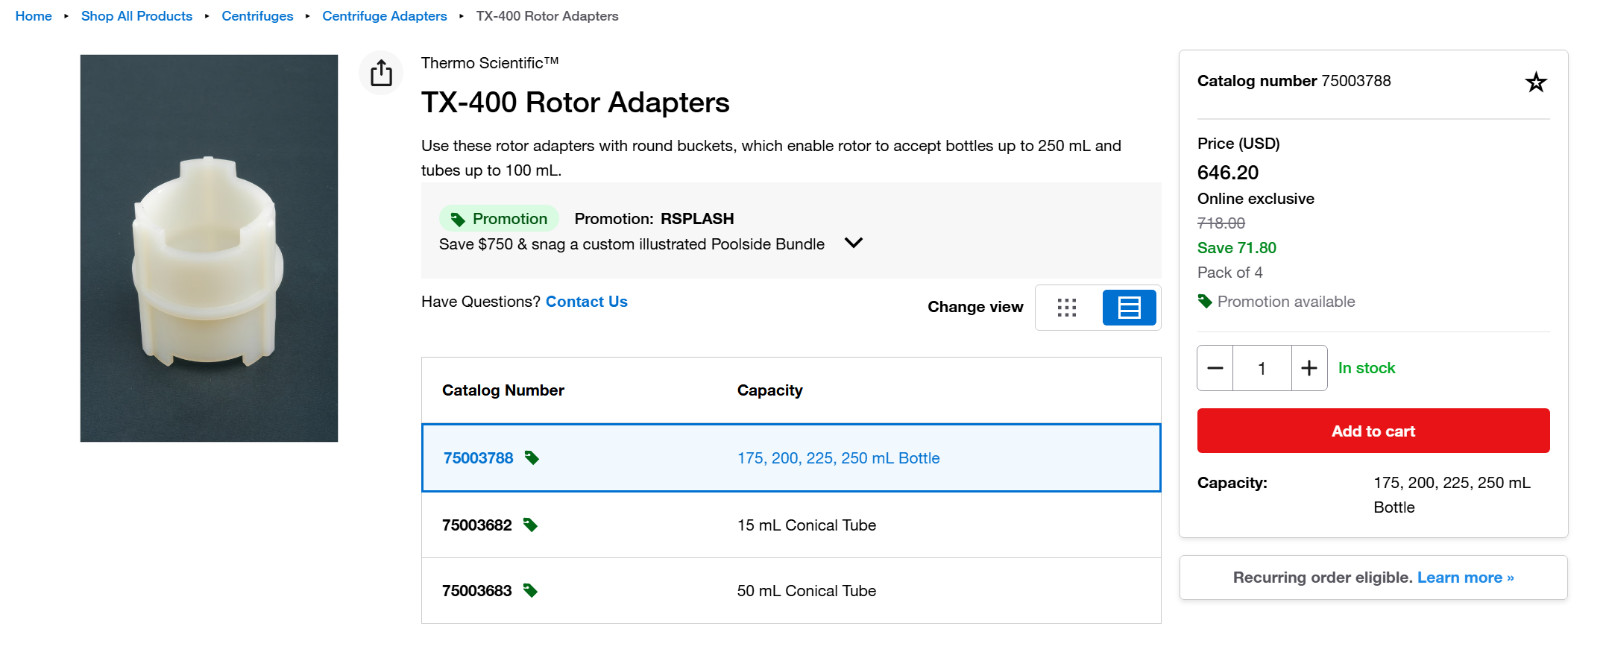1600x648 pixels.
Task: Click the TX-400 Rotor Adapters title
Action: coord(575,102)
